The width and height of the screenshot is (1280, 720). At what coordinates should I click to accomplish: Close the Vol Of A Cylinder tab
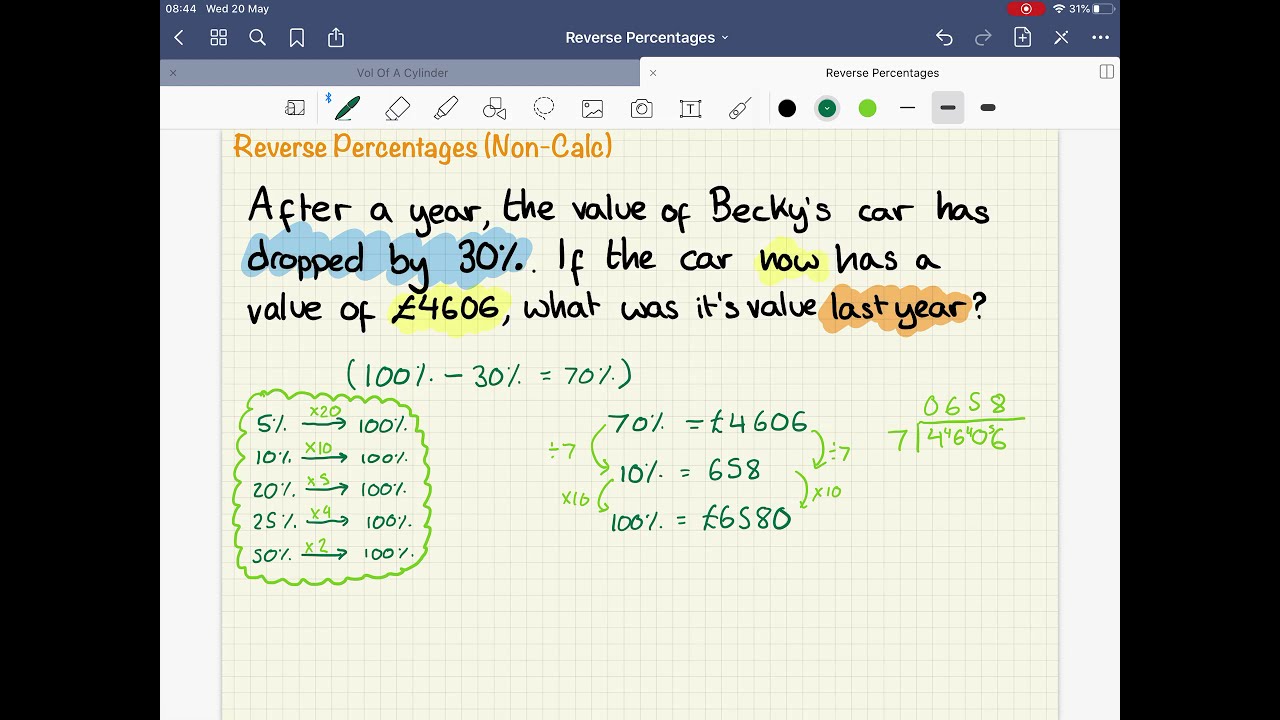click(173, 73)
